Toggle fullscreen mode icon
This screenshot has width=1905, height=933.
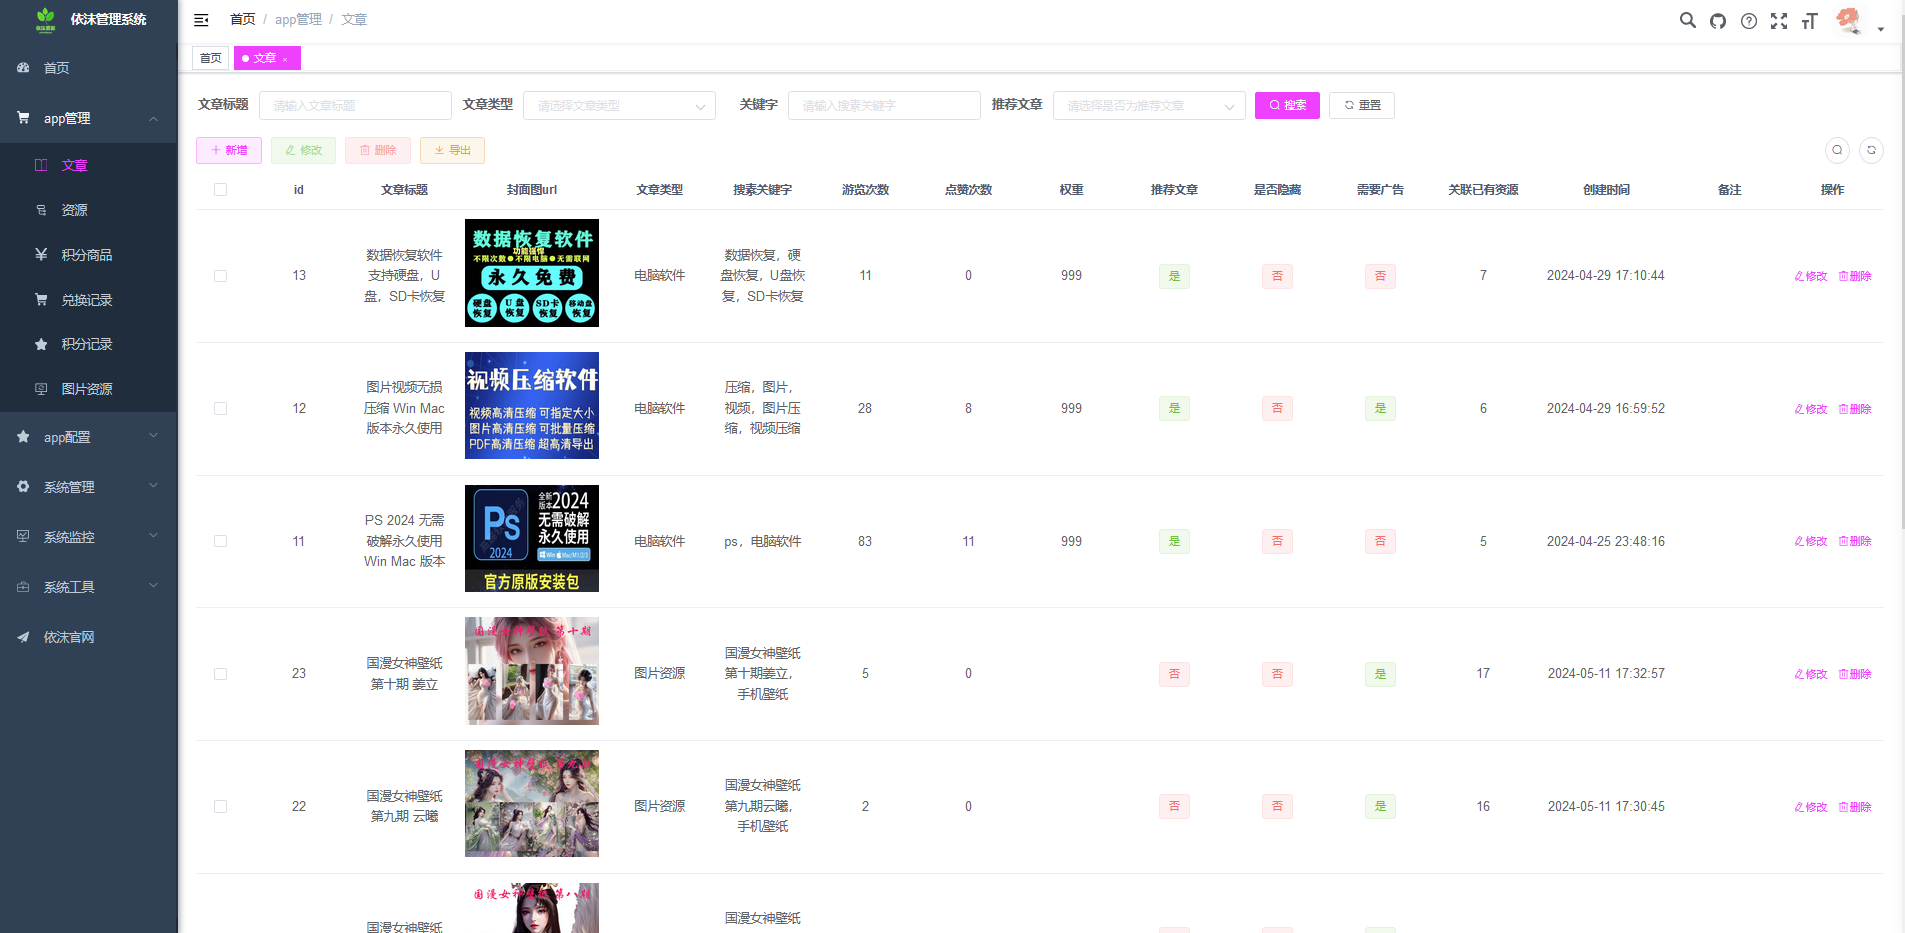coord(1779,21)
